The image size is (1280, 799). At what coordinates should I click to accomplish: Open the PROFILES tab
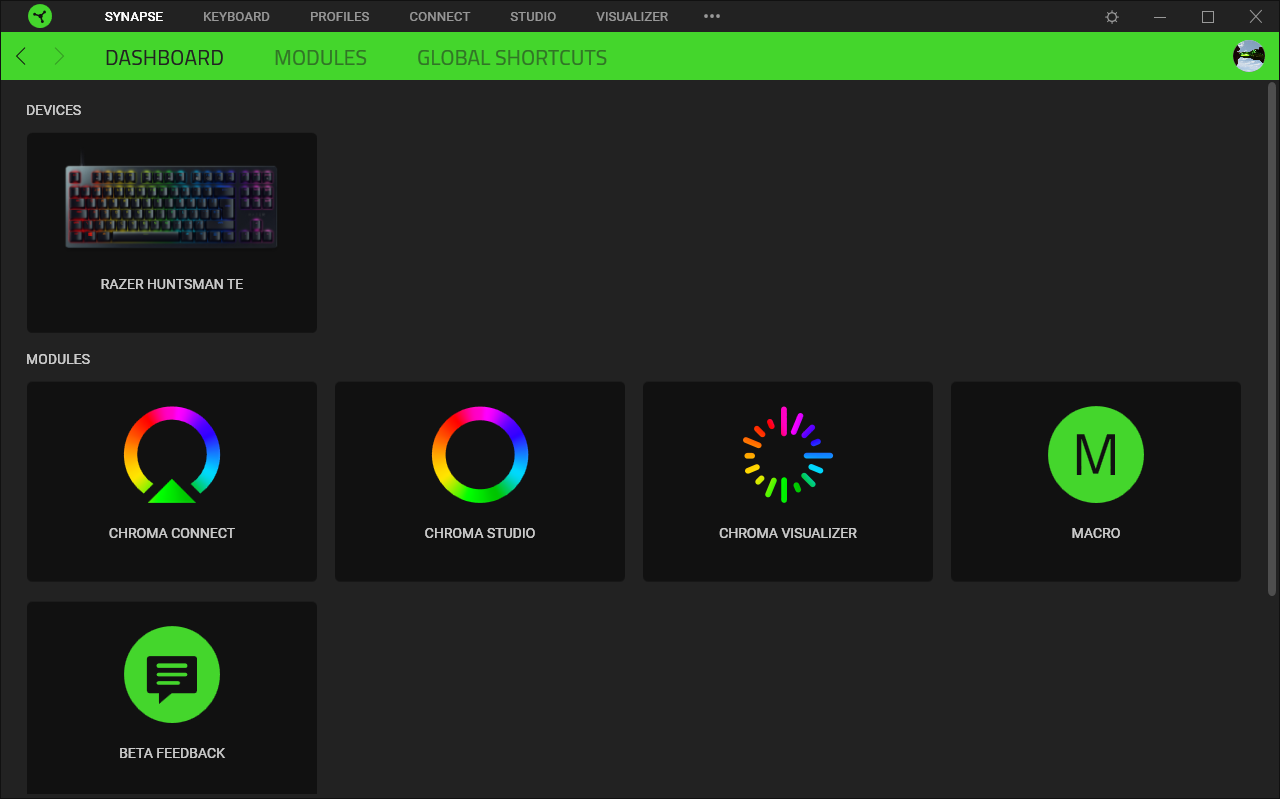coord(340,17)
